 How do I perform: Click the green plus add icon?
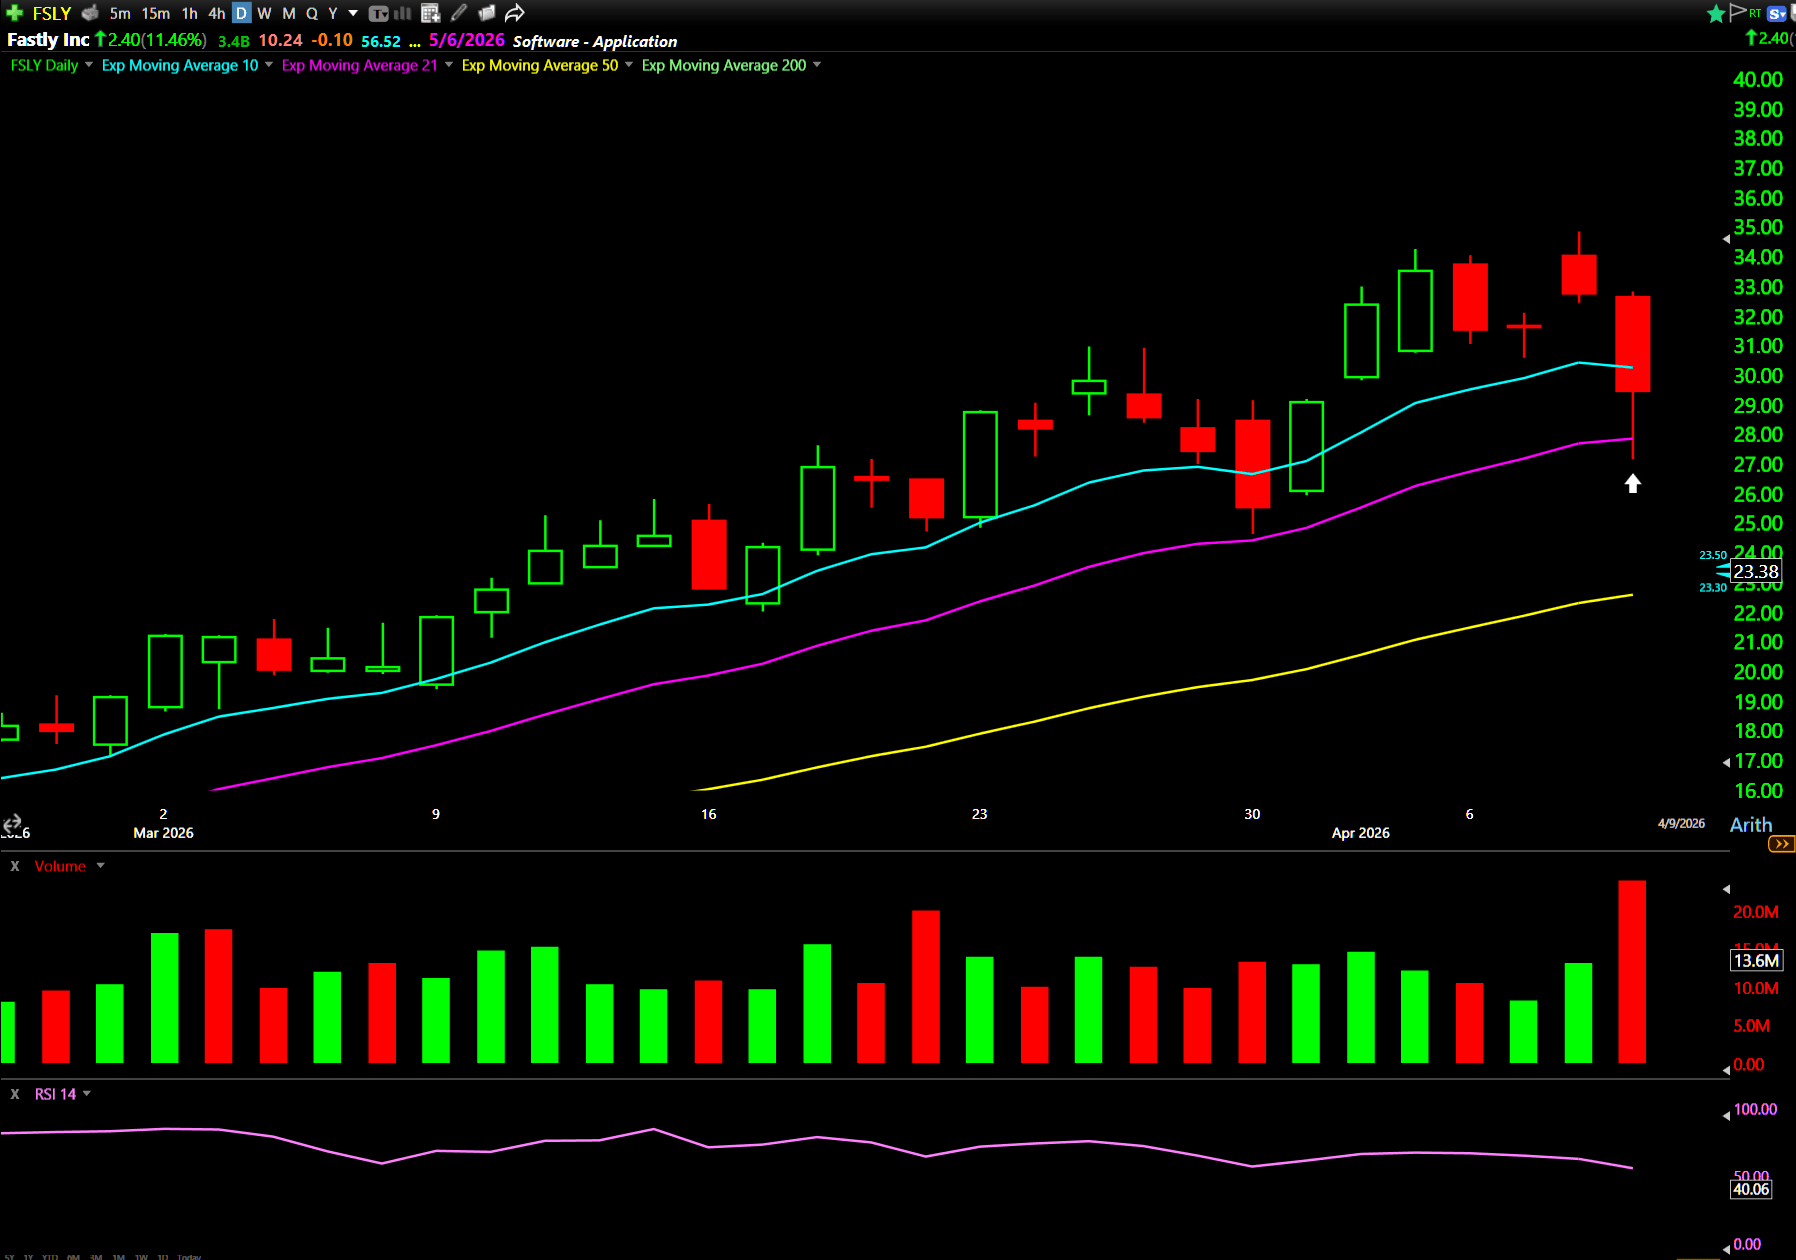click(14, 13)
